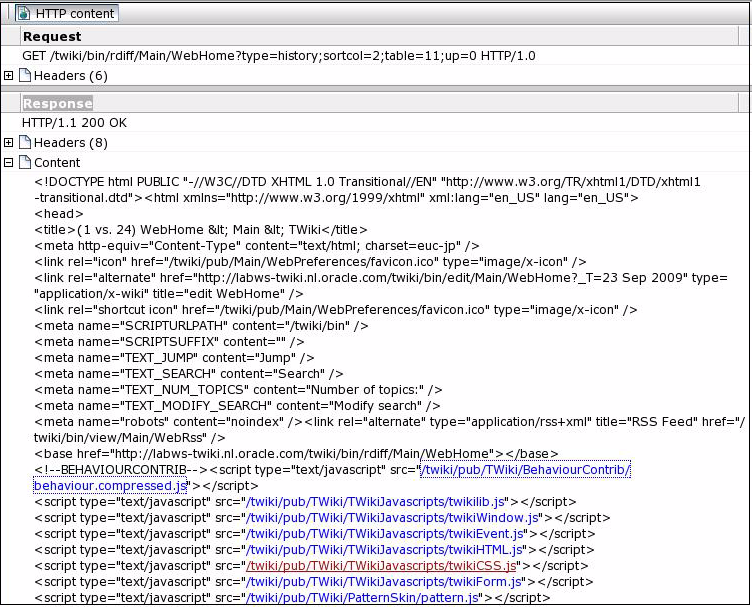The width and height of the screenshot is (752, 607).
Task: Click the document icon beside Content
Action: pyautogui.click(x=24, y=163)
